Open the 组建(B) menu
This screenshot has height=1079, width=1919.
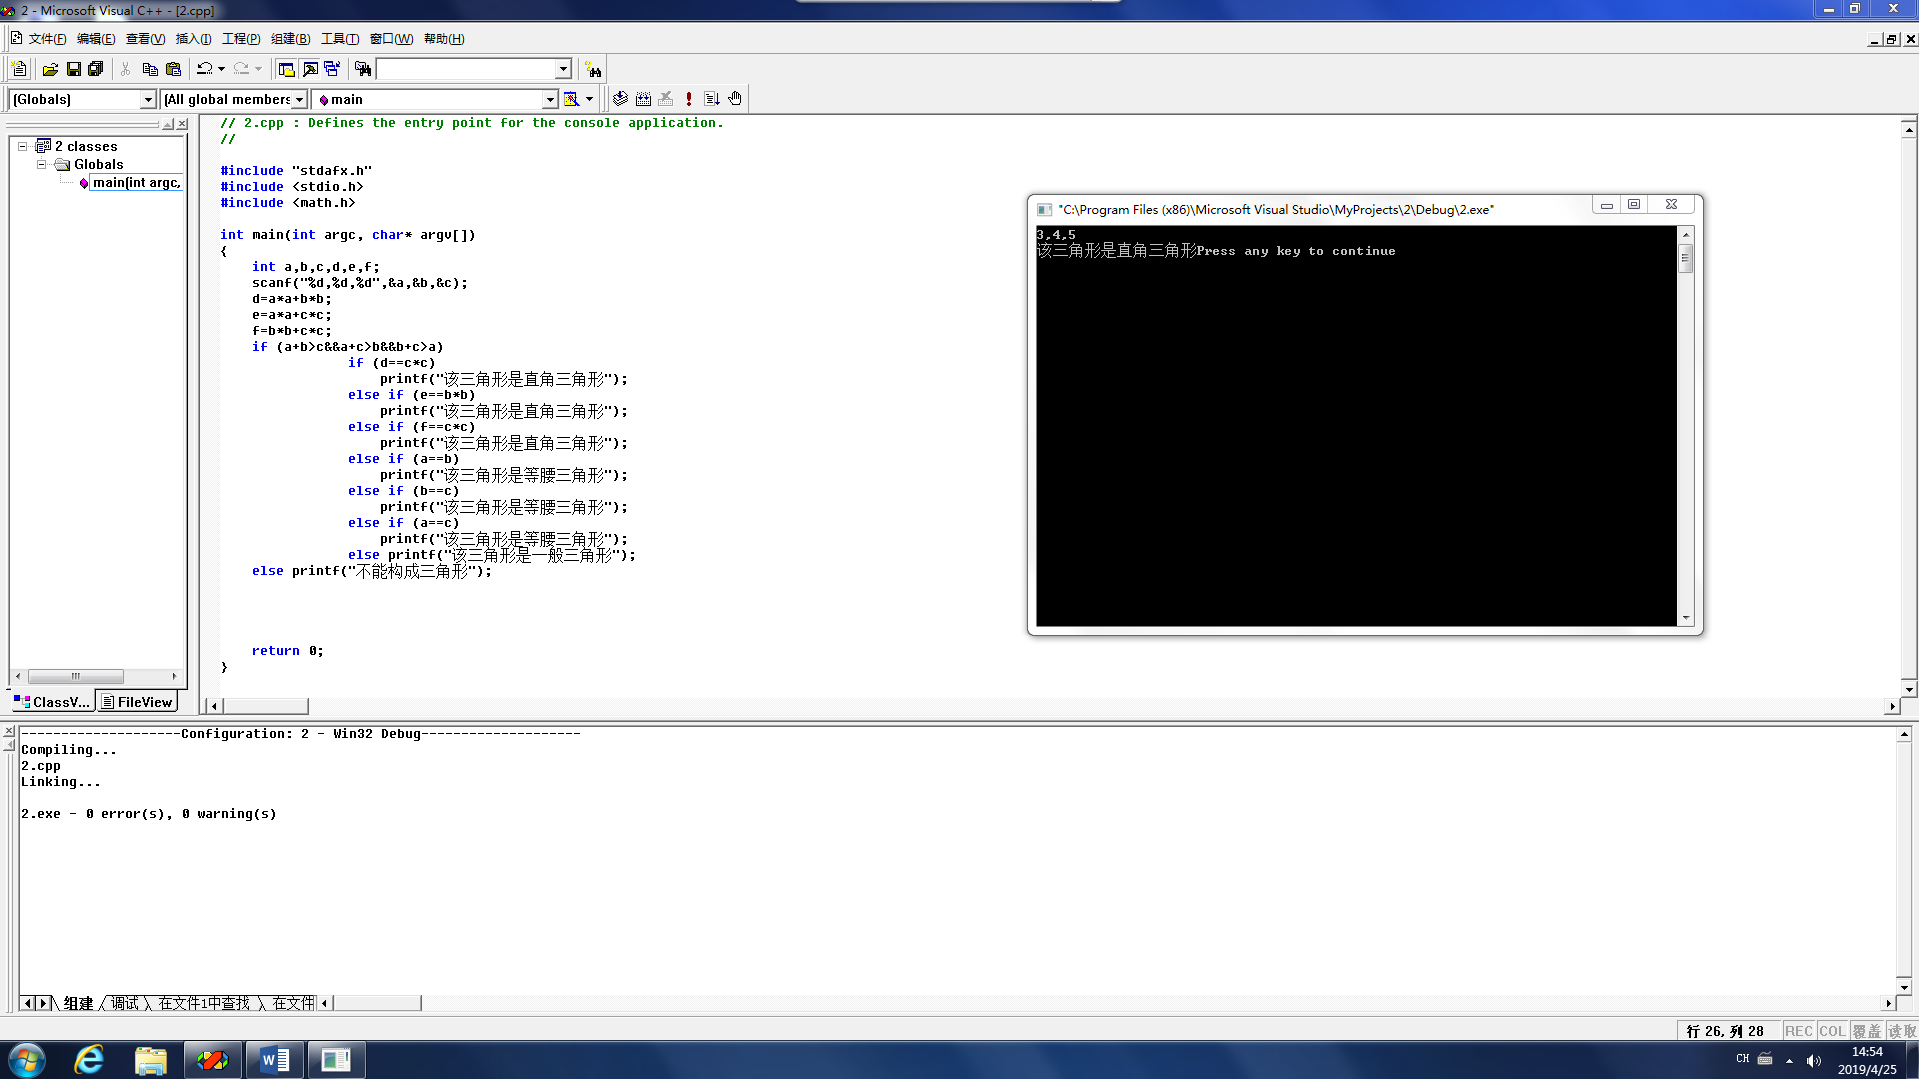pos(290,39)
